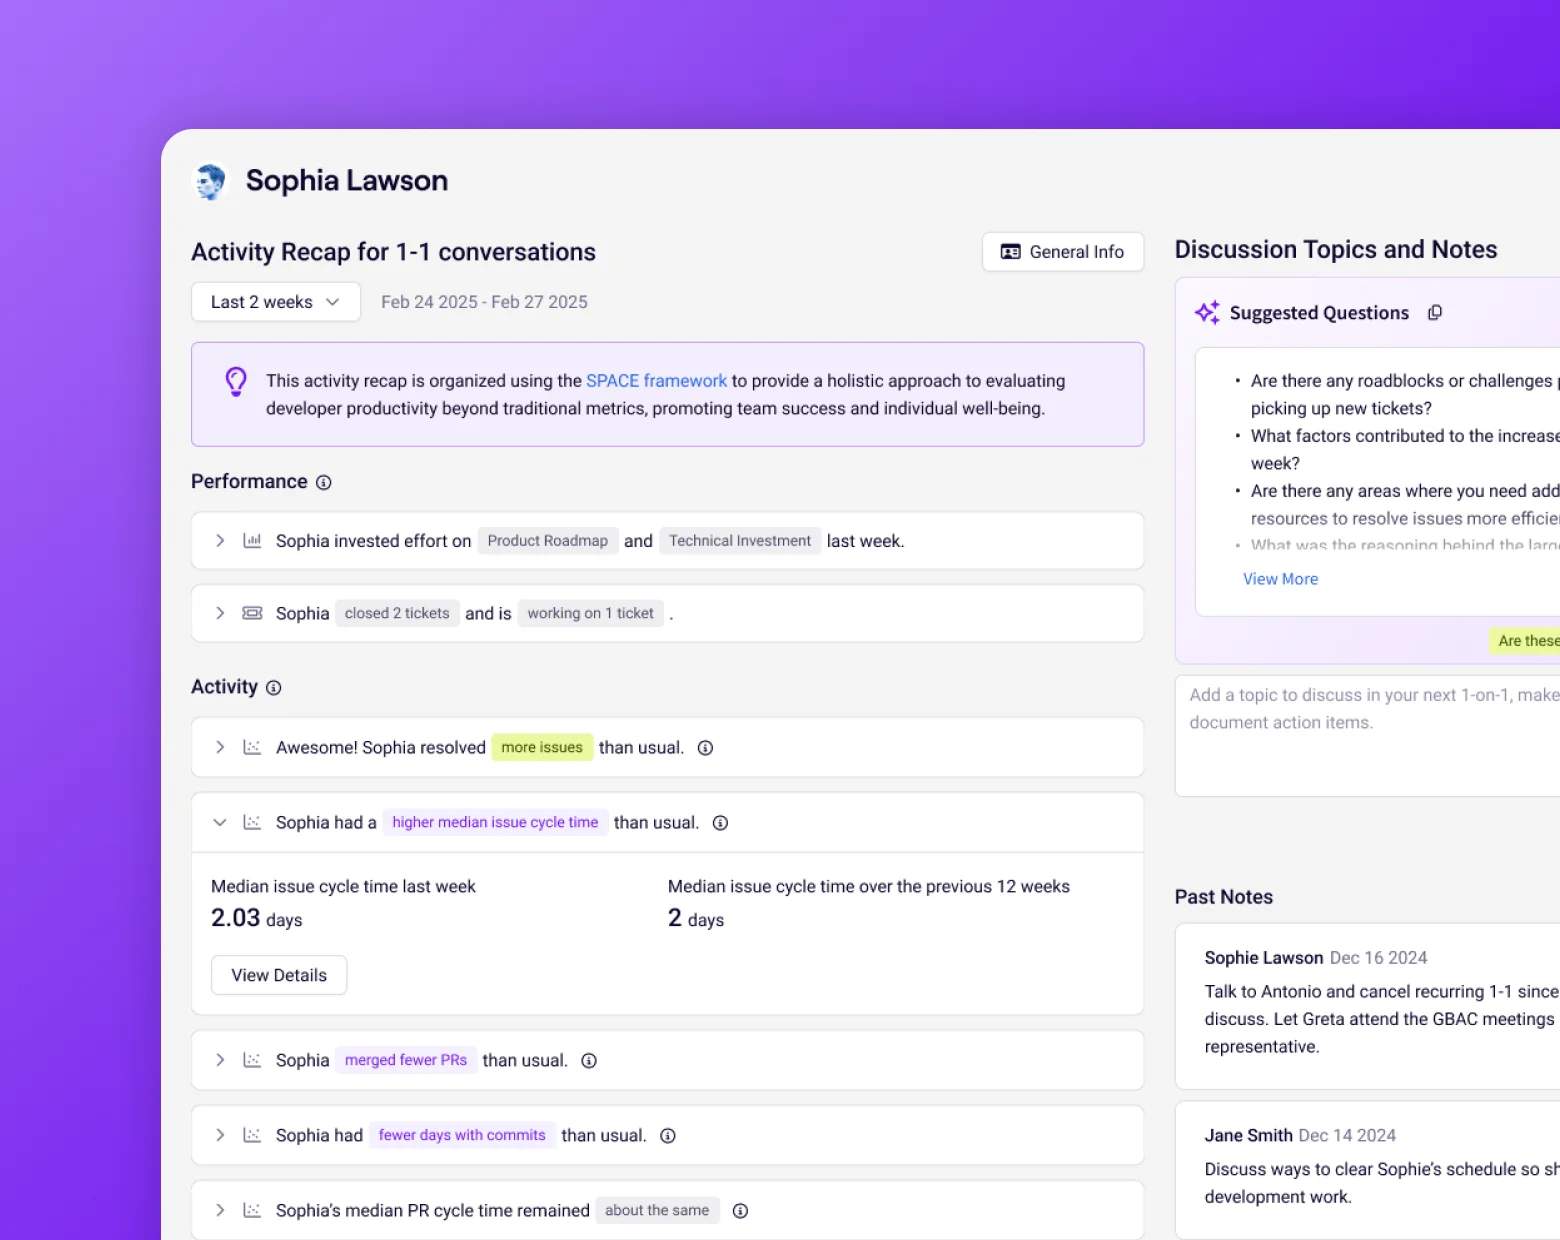Open the General Info button

[x=1062, y=252]
